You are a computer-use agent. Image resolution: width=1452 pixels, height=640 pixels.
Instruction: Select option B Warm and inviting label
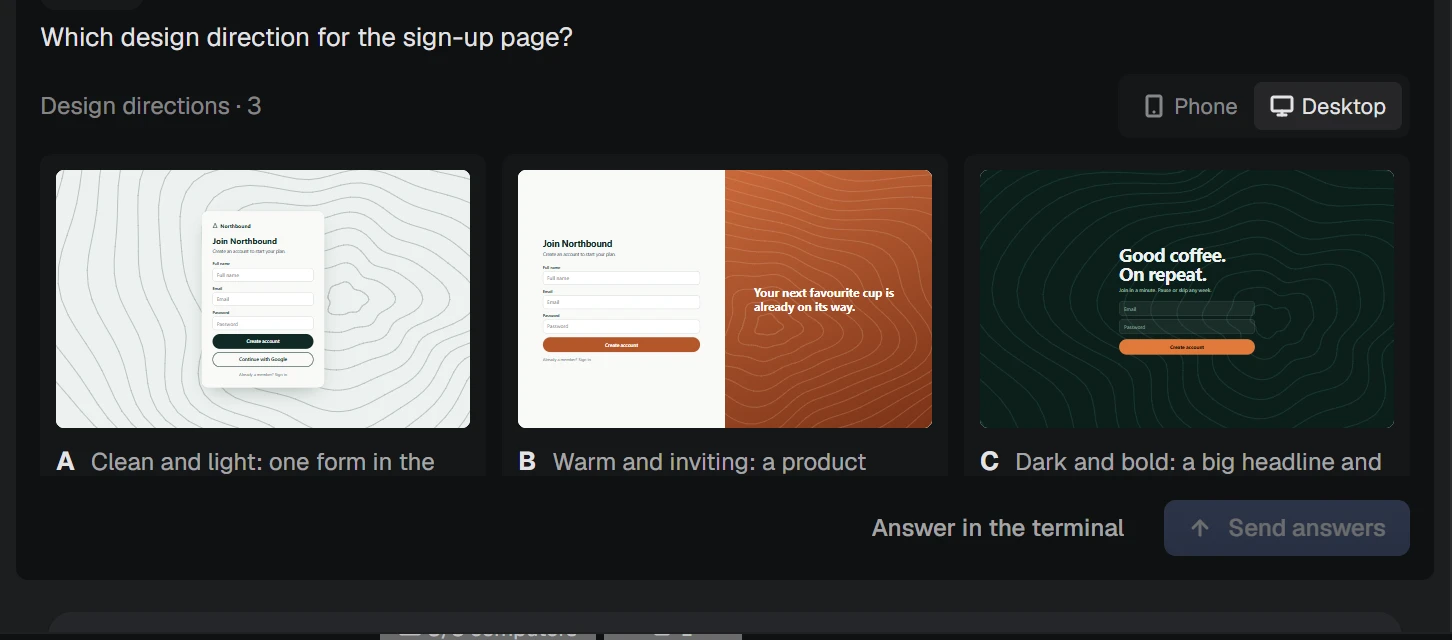pyautogui.click(x=693, y=462)
